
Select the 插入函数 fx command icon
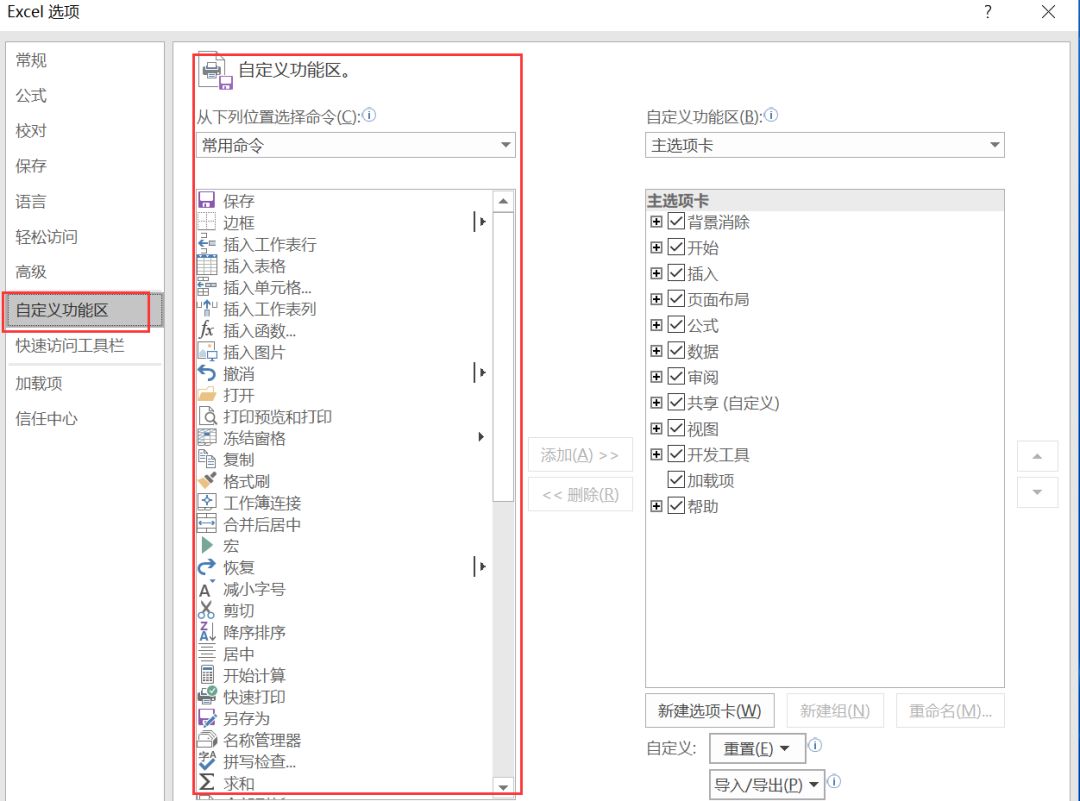[207, 328]
